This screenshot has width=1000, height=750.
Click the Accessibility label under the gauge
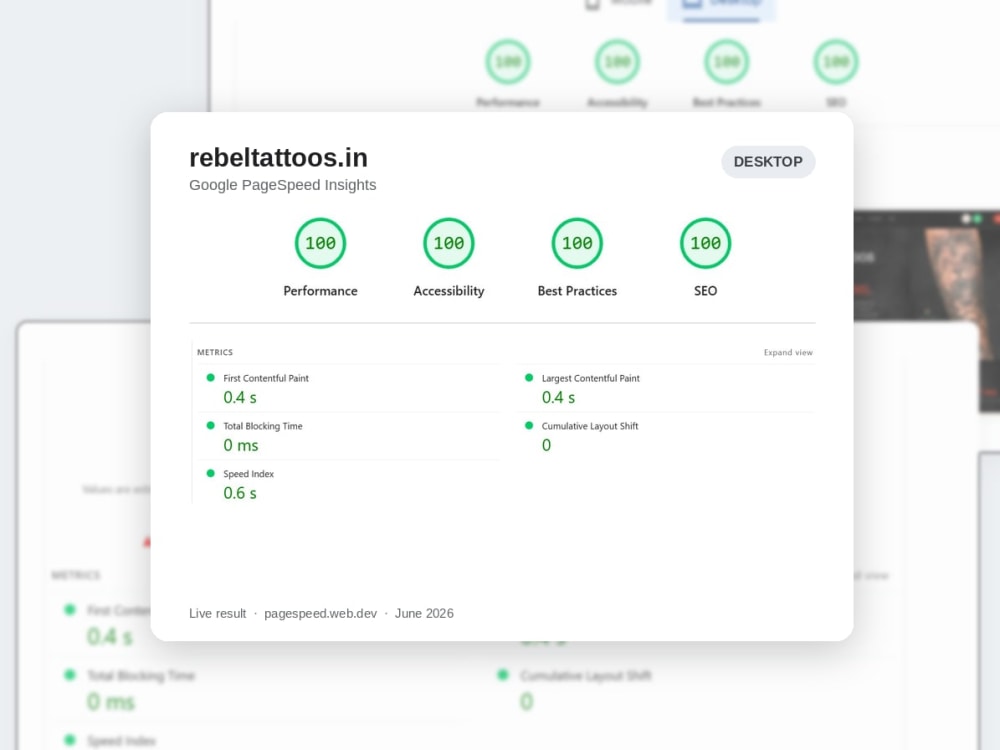pyautogui.click(x=449, y=291)
